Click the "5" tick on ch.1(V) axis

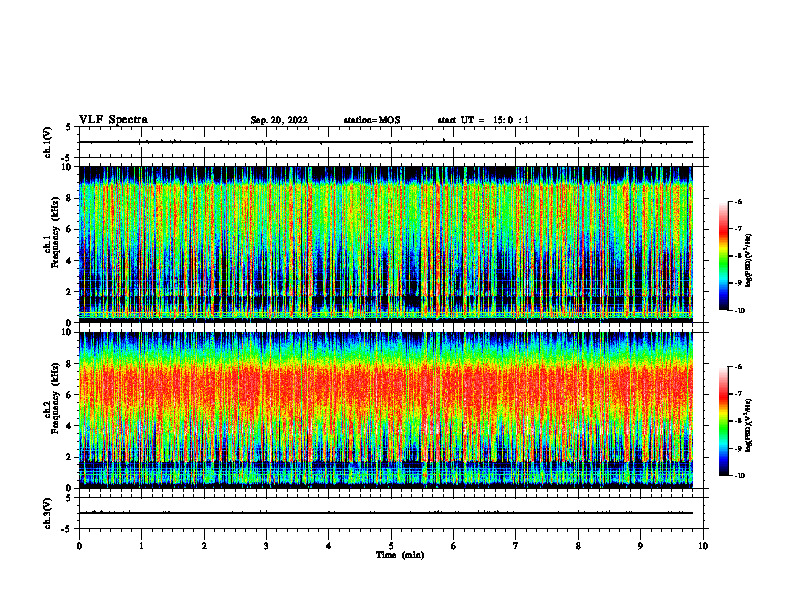pyautogui.click(x=69, y=127)
